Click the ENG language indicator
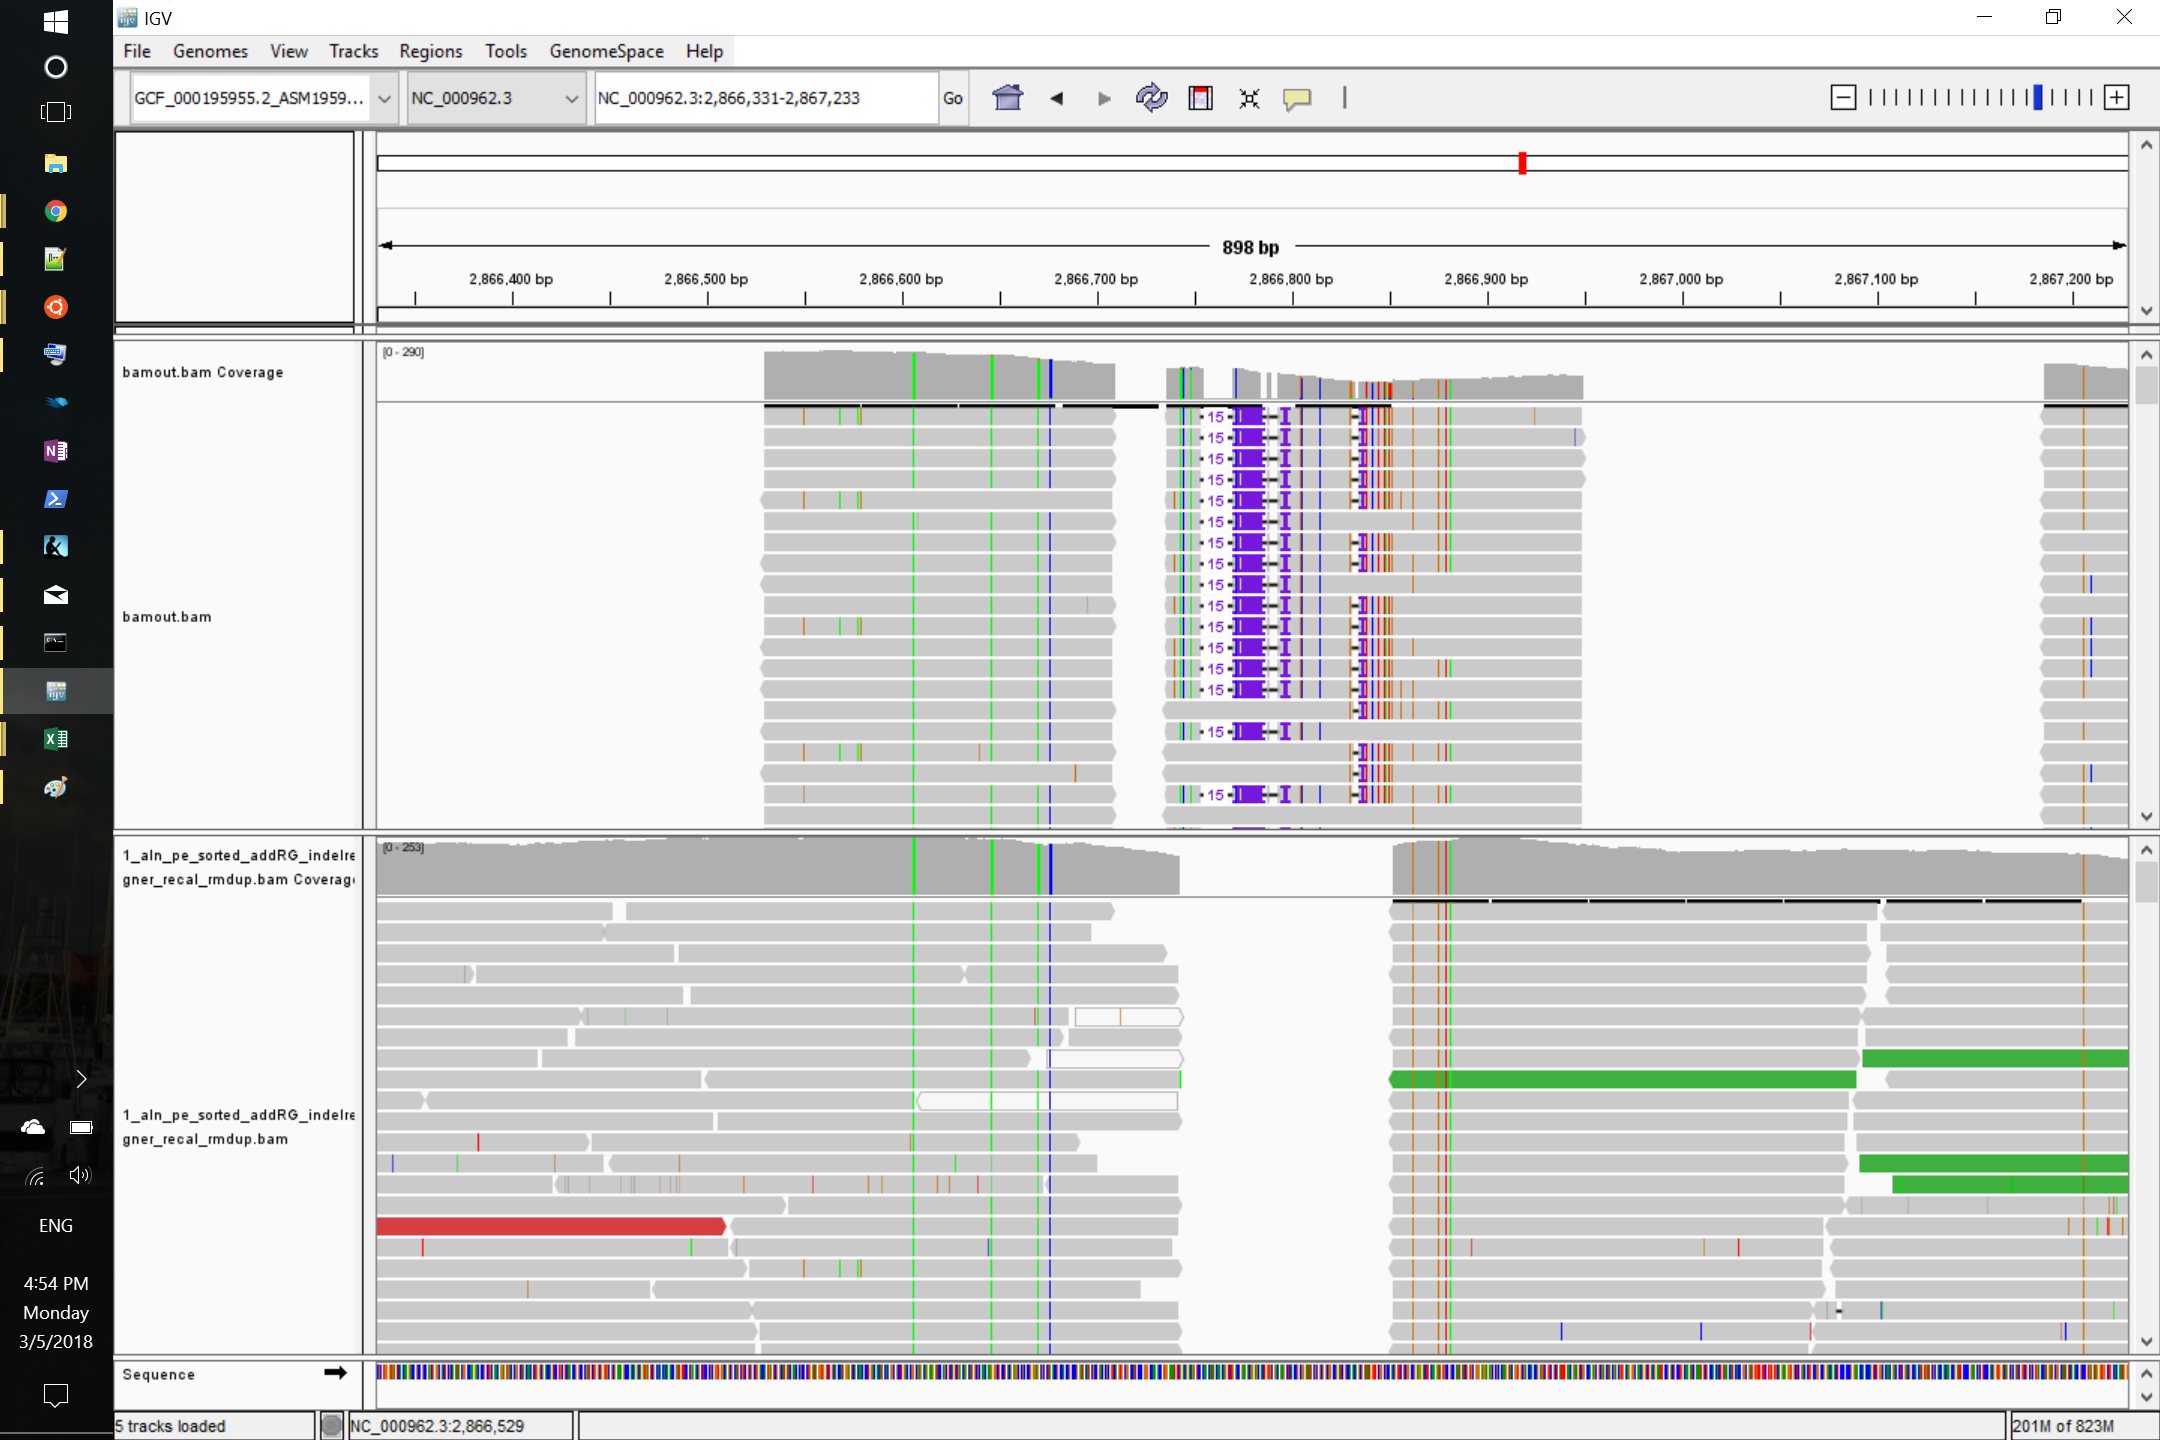This screenshot has width=2160, height=1440. pos(56,1225)
